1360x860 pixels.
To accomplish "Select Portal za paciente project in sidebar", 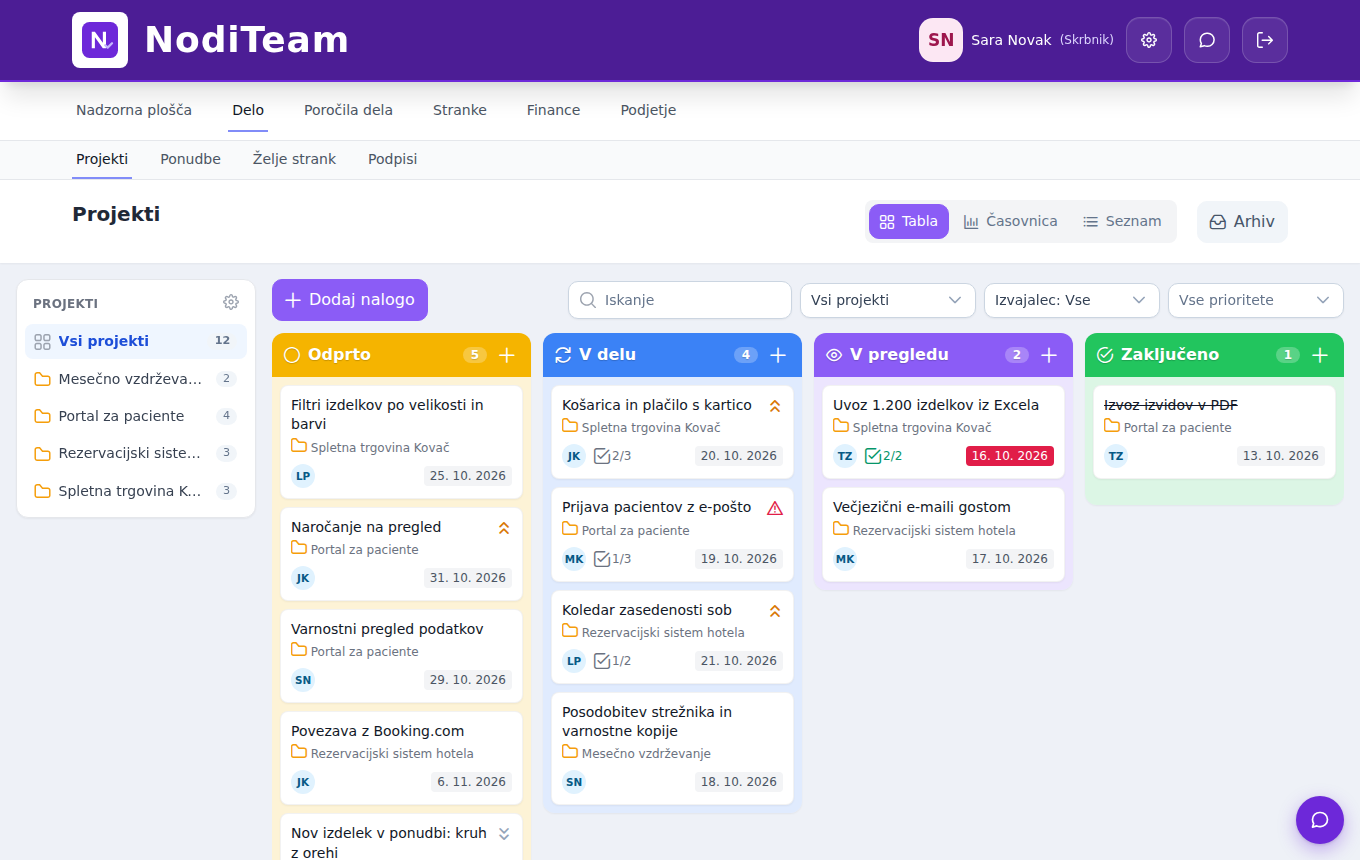I will click(x=136, y=416).
